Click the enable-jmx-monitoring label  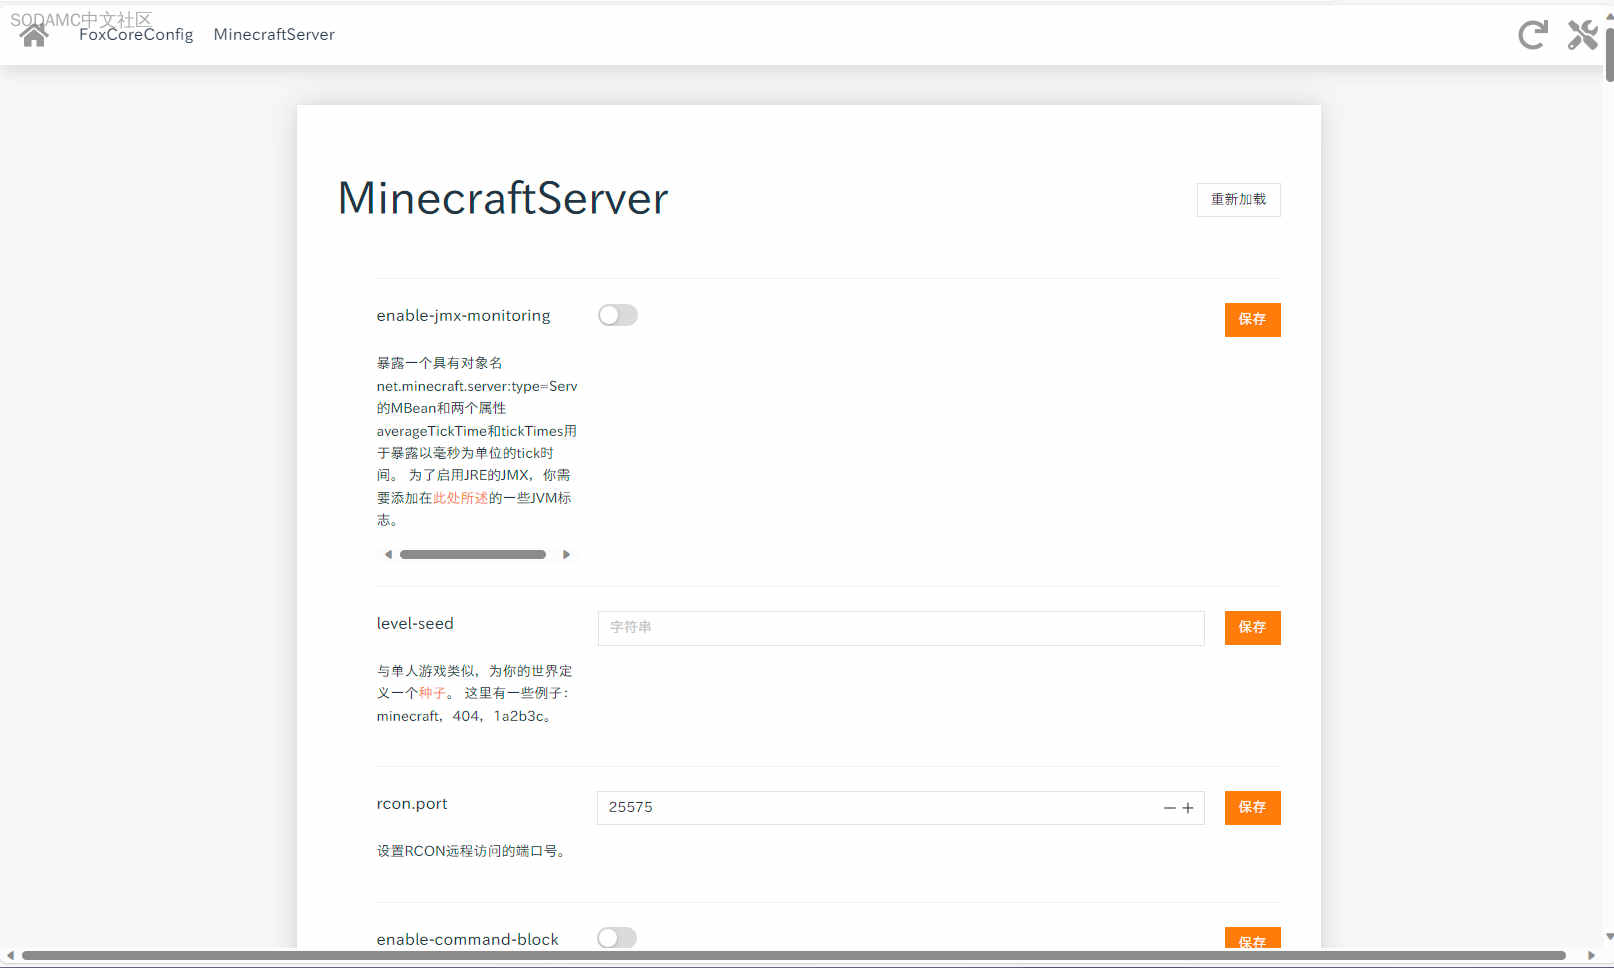[463, 315]
